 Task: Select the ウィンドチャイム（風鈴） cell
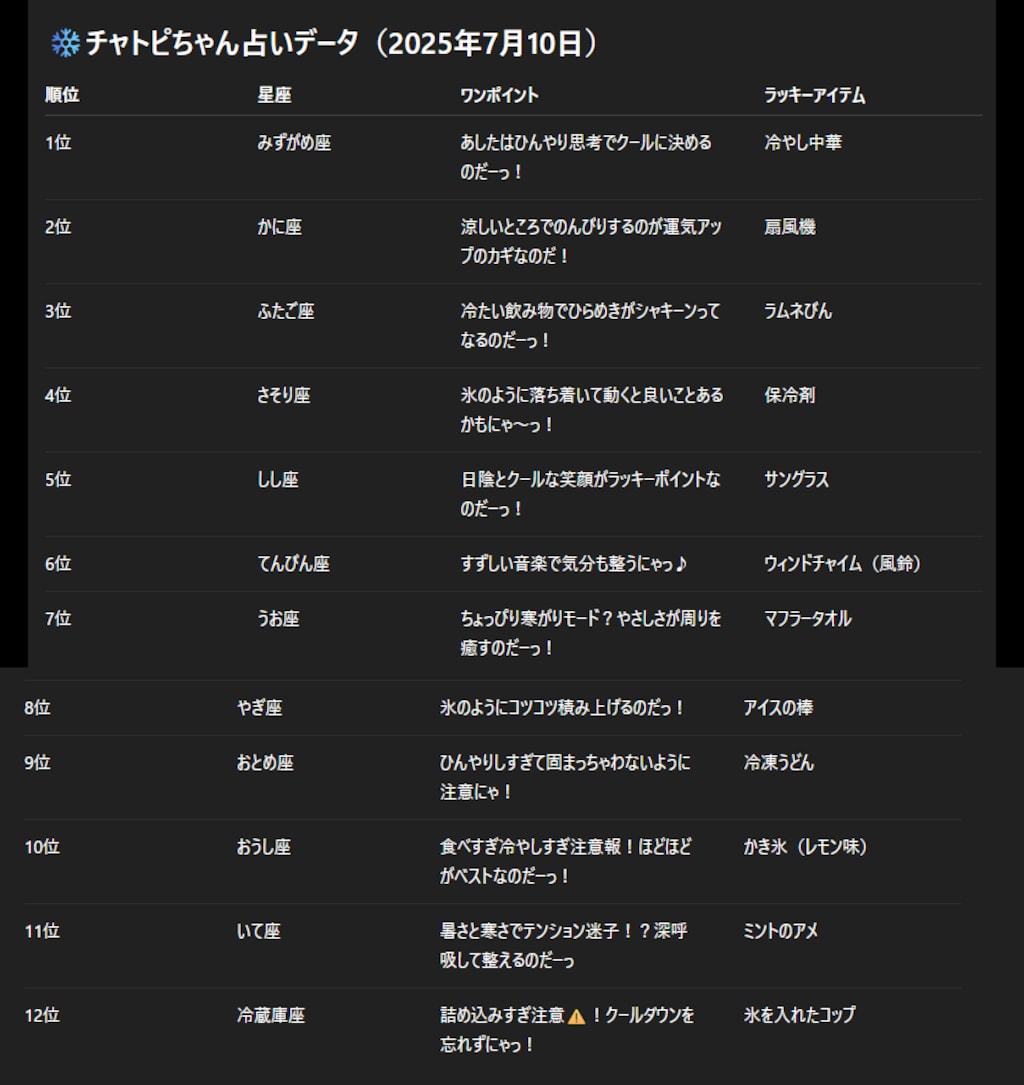(843, 564)
